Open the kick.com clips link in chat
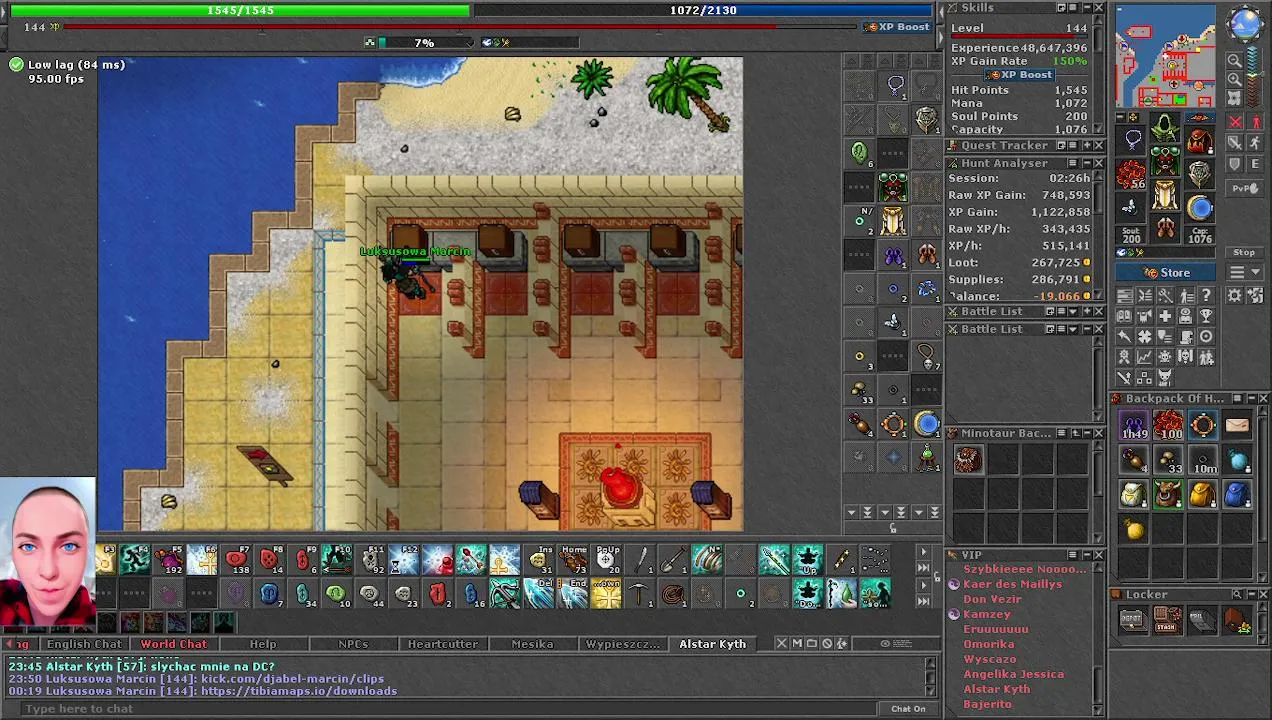The image size is (1272, 720). click(x=292, y=679)
